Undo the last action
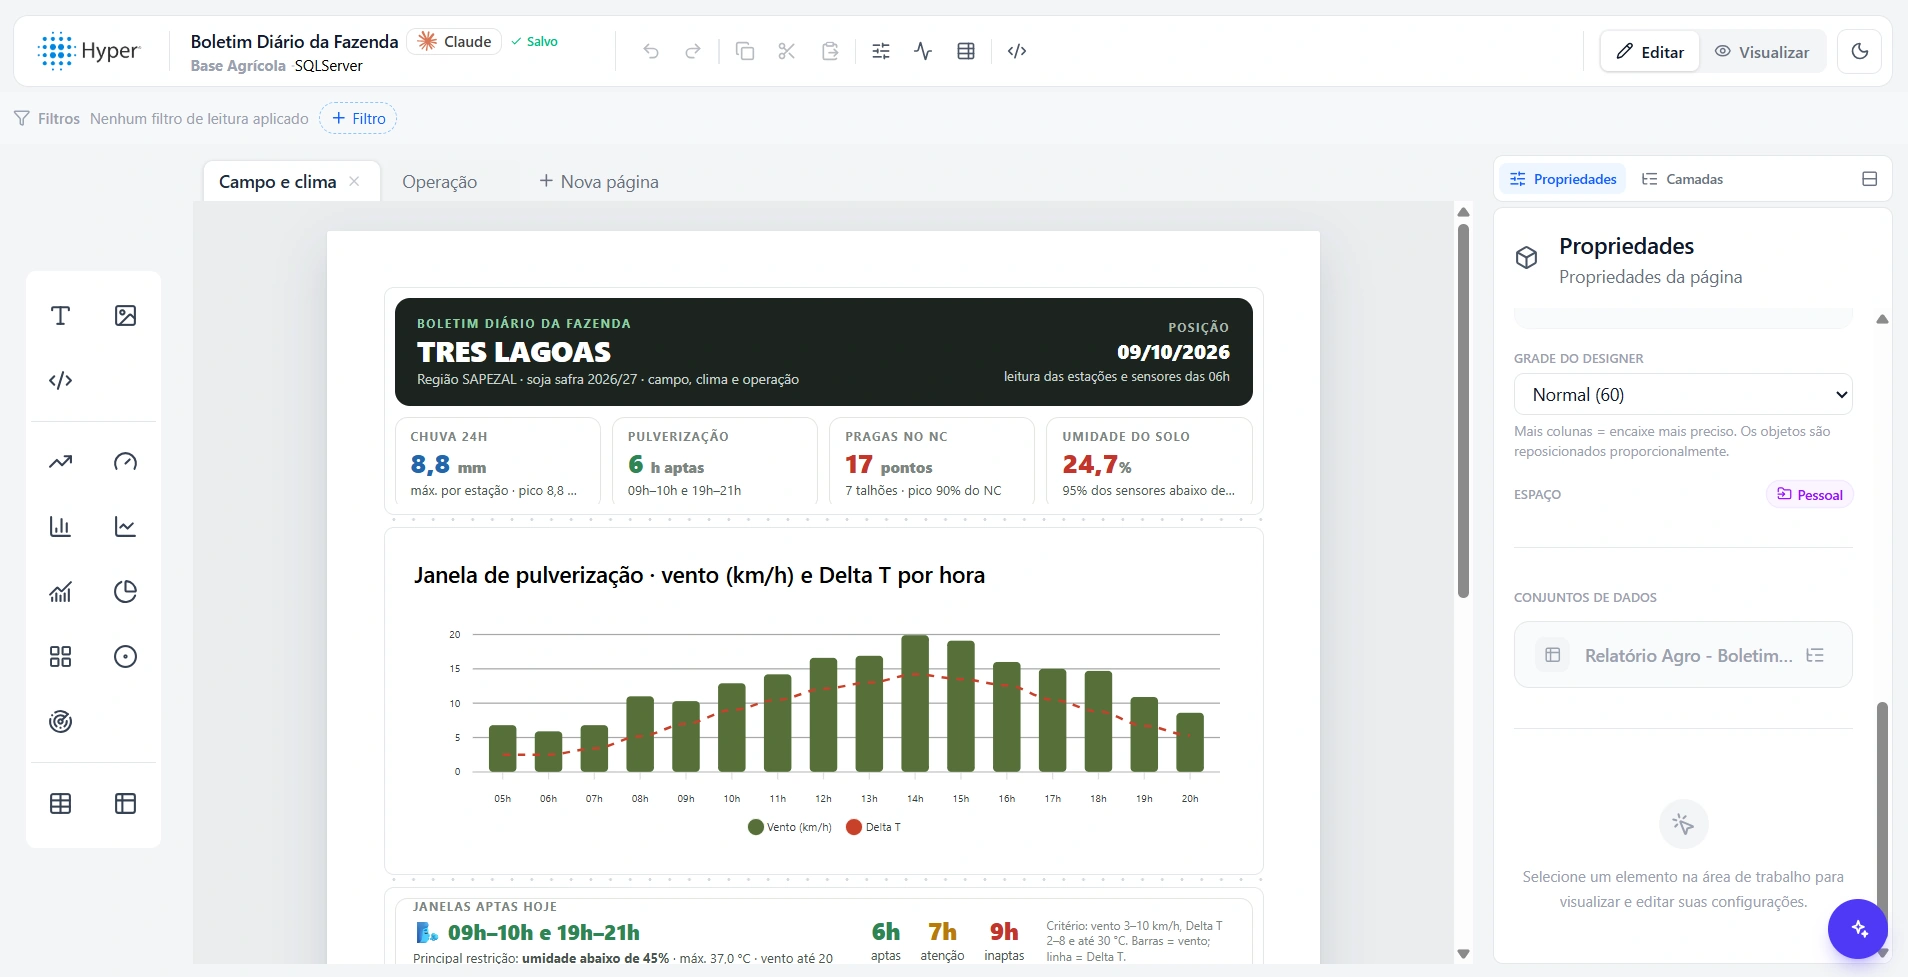 pyautogui.click(x=651, y=51)
